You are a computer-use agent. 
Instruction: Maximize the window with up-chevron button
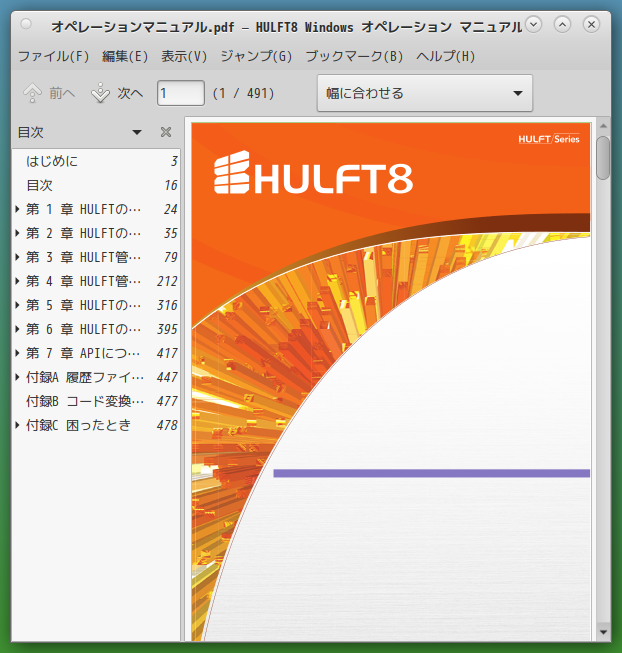[562, 24]
